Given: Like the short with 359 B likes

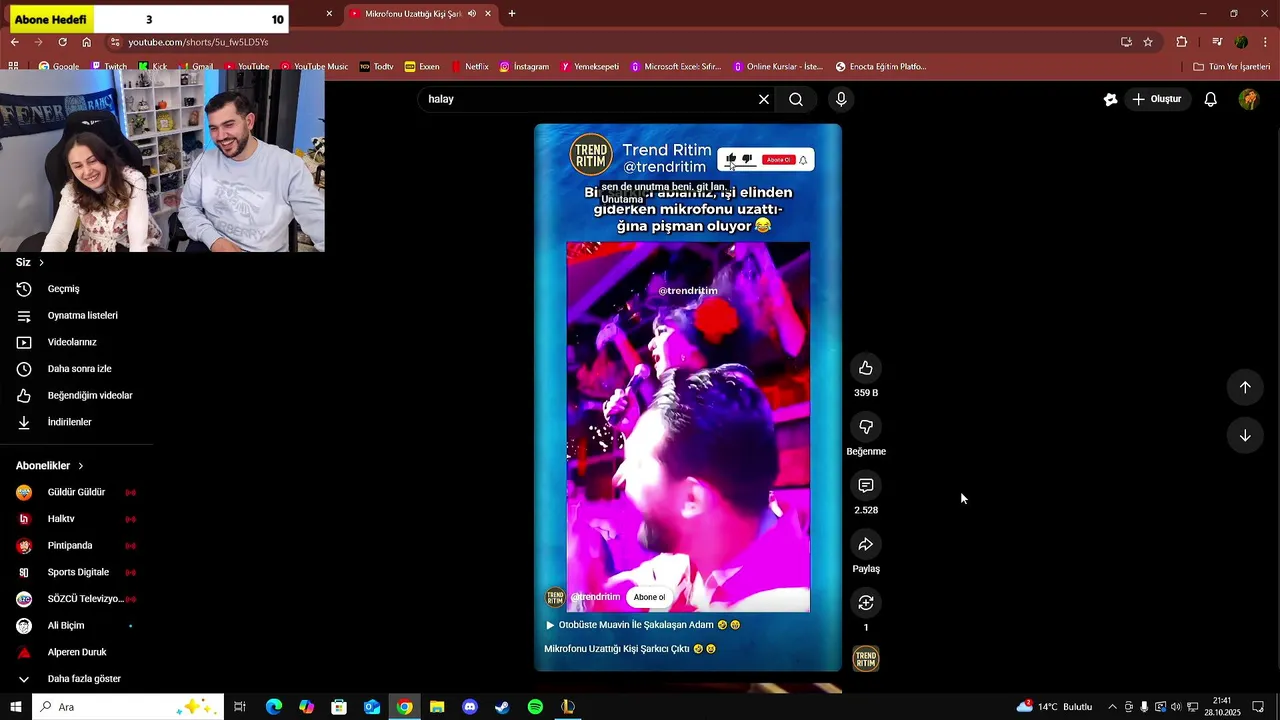Looking at the screenshot, I should tap(866, 368).
